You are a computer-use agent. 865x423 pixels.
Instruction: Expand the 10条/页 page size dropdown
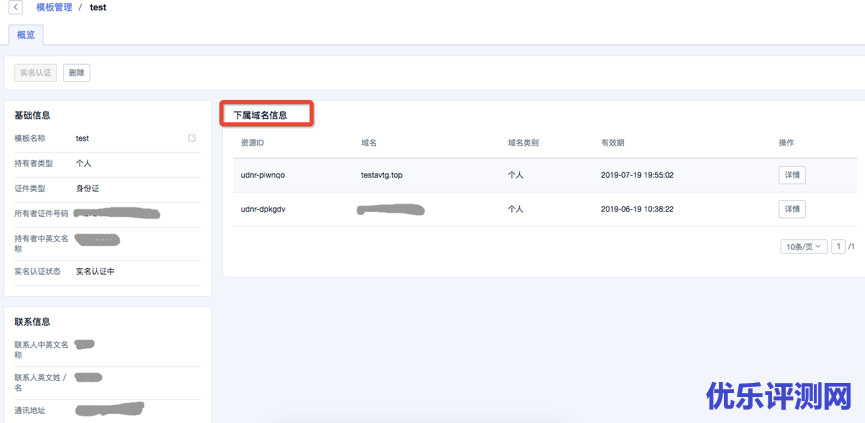tap(803, 246)
